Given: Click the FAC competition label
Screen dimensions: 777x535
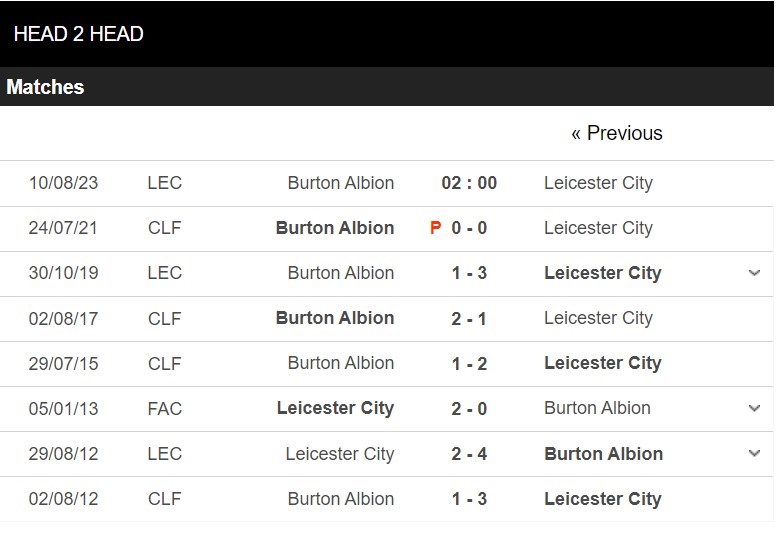Looking at the screenshot, I should coord(165,409).
